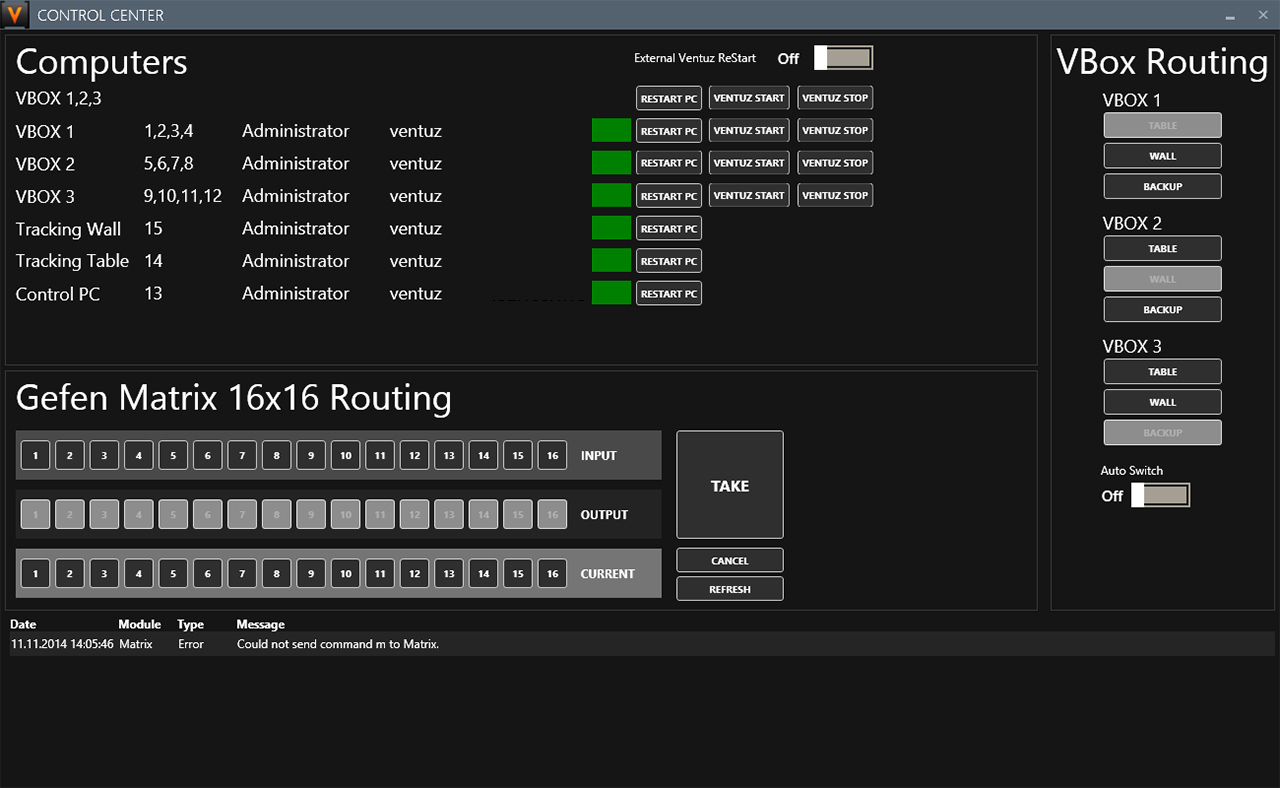1280x788 pixels.
Task: Select matrix INPUT number 5
Action: click(x=173, y=455)
